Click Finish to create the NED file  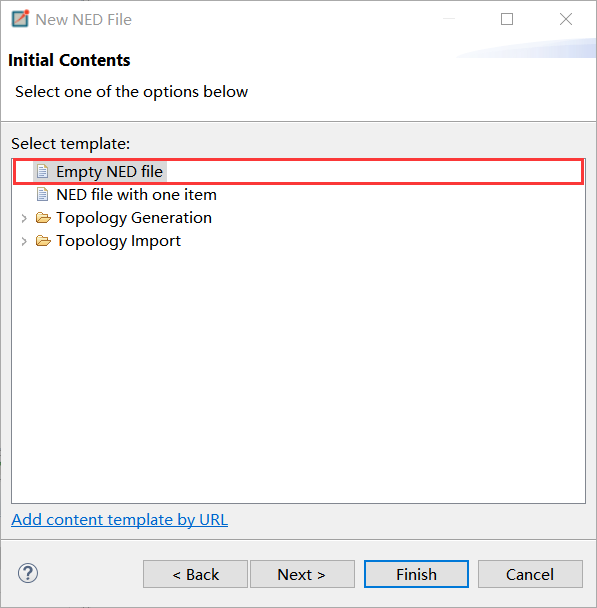click(x=416, y=574)
